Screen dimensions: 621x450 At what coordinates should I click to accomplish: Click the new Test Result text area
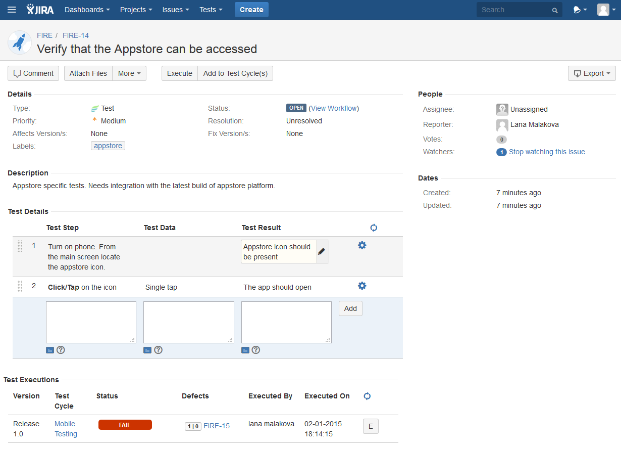coord(286,322)
